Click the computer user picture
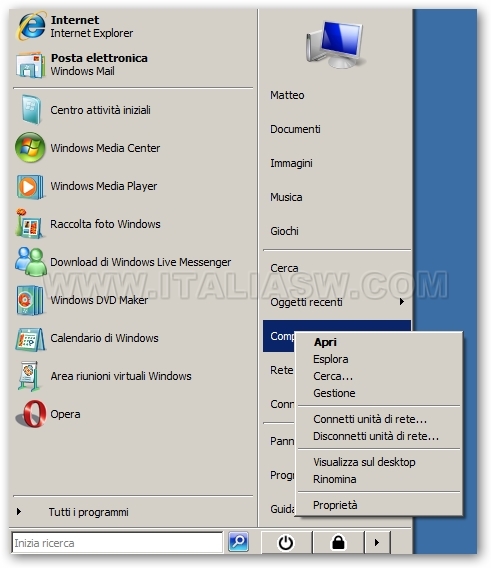This screenshot has height=568, width=491. (335, 45)
